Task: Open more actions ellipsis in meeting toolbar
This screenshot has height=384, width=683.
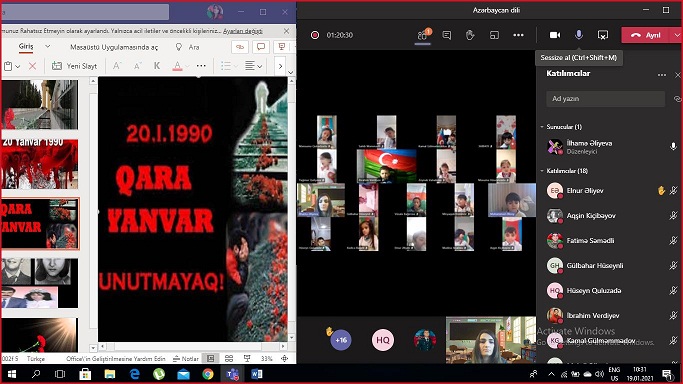Action: [x=518, y=35]
